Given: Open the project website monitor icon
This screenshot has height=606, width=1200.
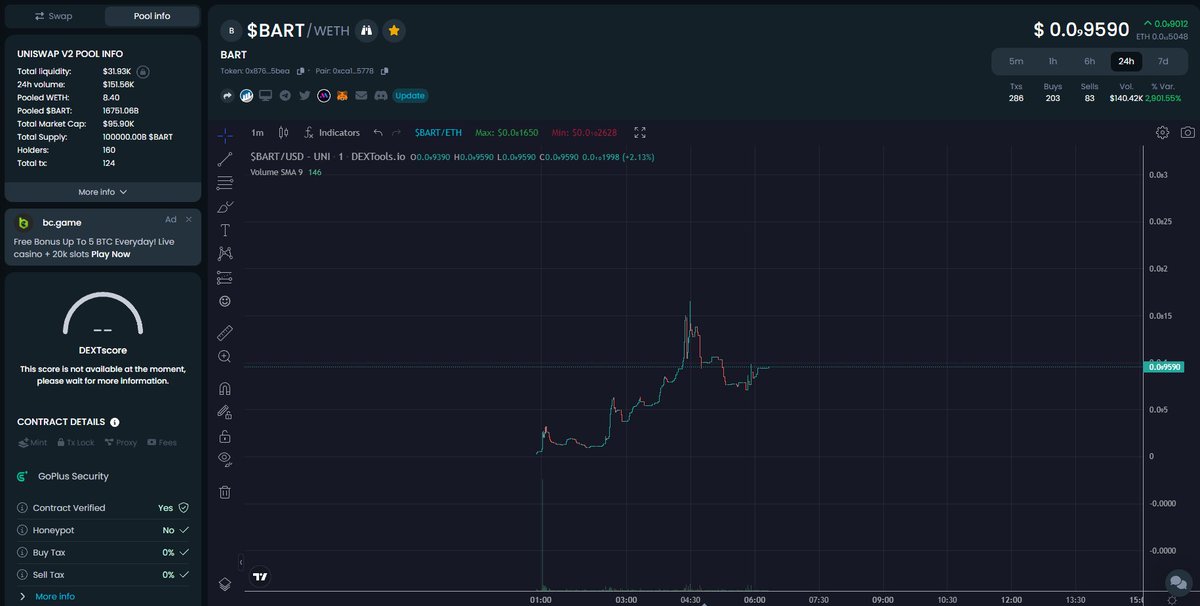Looking at the screenshot, I should (265, 96).
